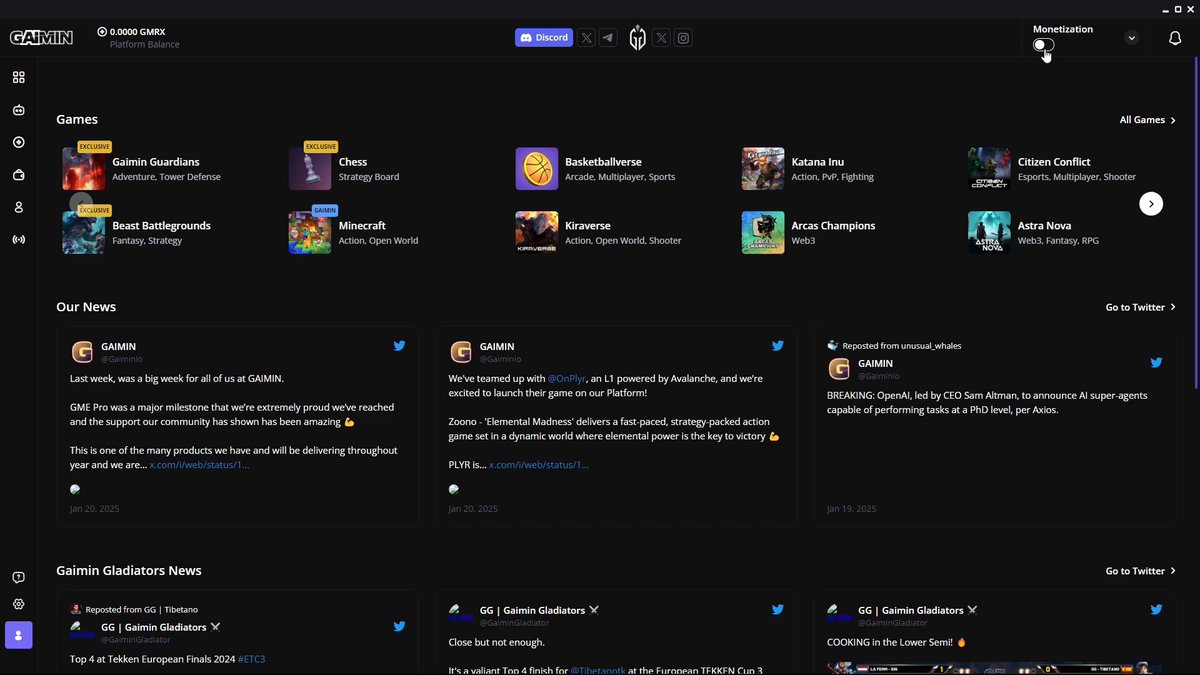Click GAIMIN avatar on the OnPlyr news card
The width and height of the screenshot is (1200, 675).
[x=461, y=352]
